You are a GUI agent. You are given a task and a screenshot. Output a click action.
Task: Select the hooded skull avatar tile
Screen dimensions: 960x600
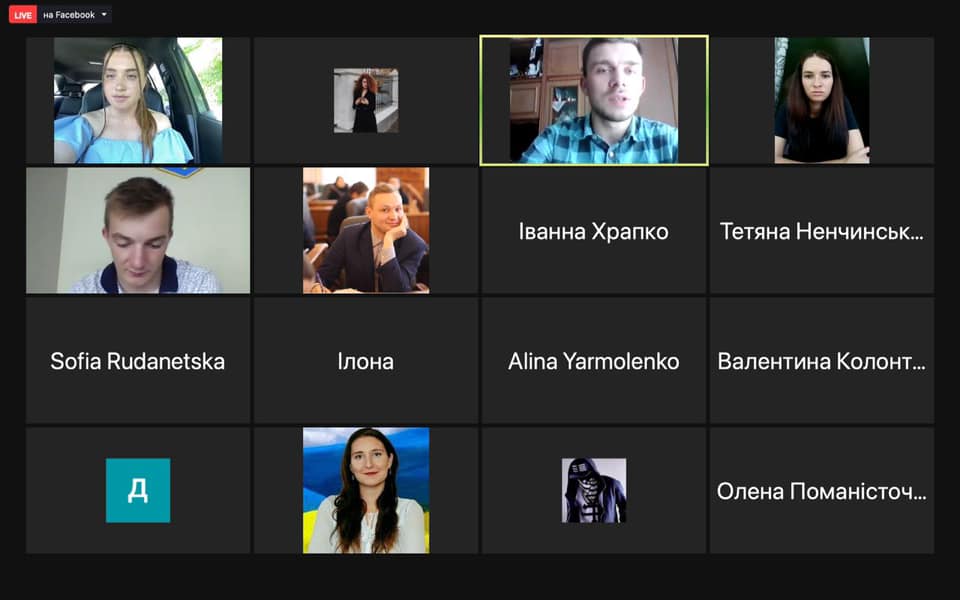coord(594,490)
